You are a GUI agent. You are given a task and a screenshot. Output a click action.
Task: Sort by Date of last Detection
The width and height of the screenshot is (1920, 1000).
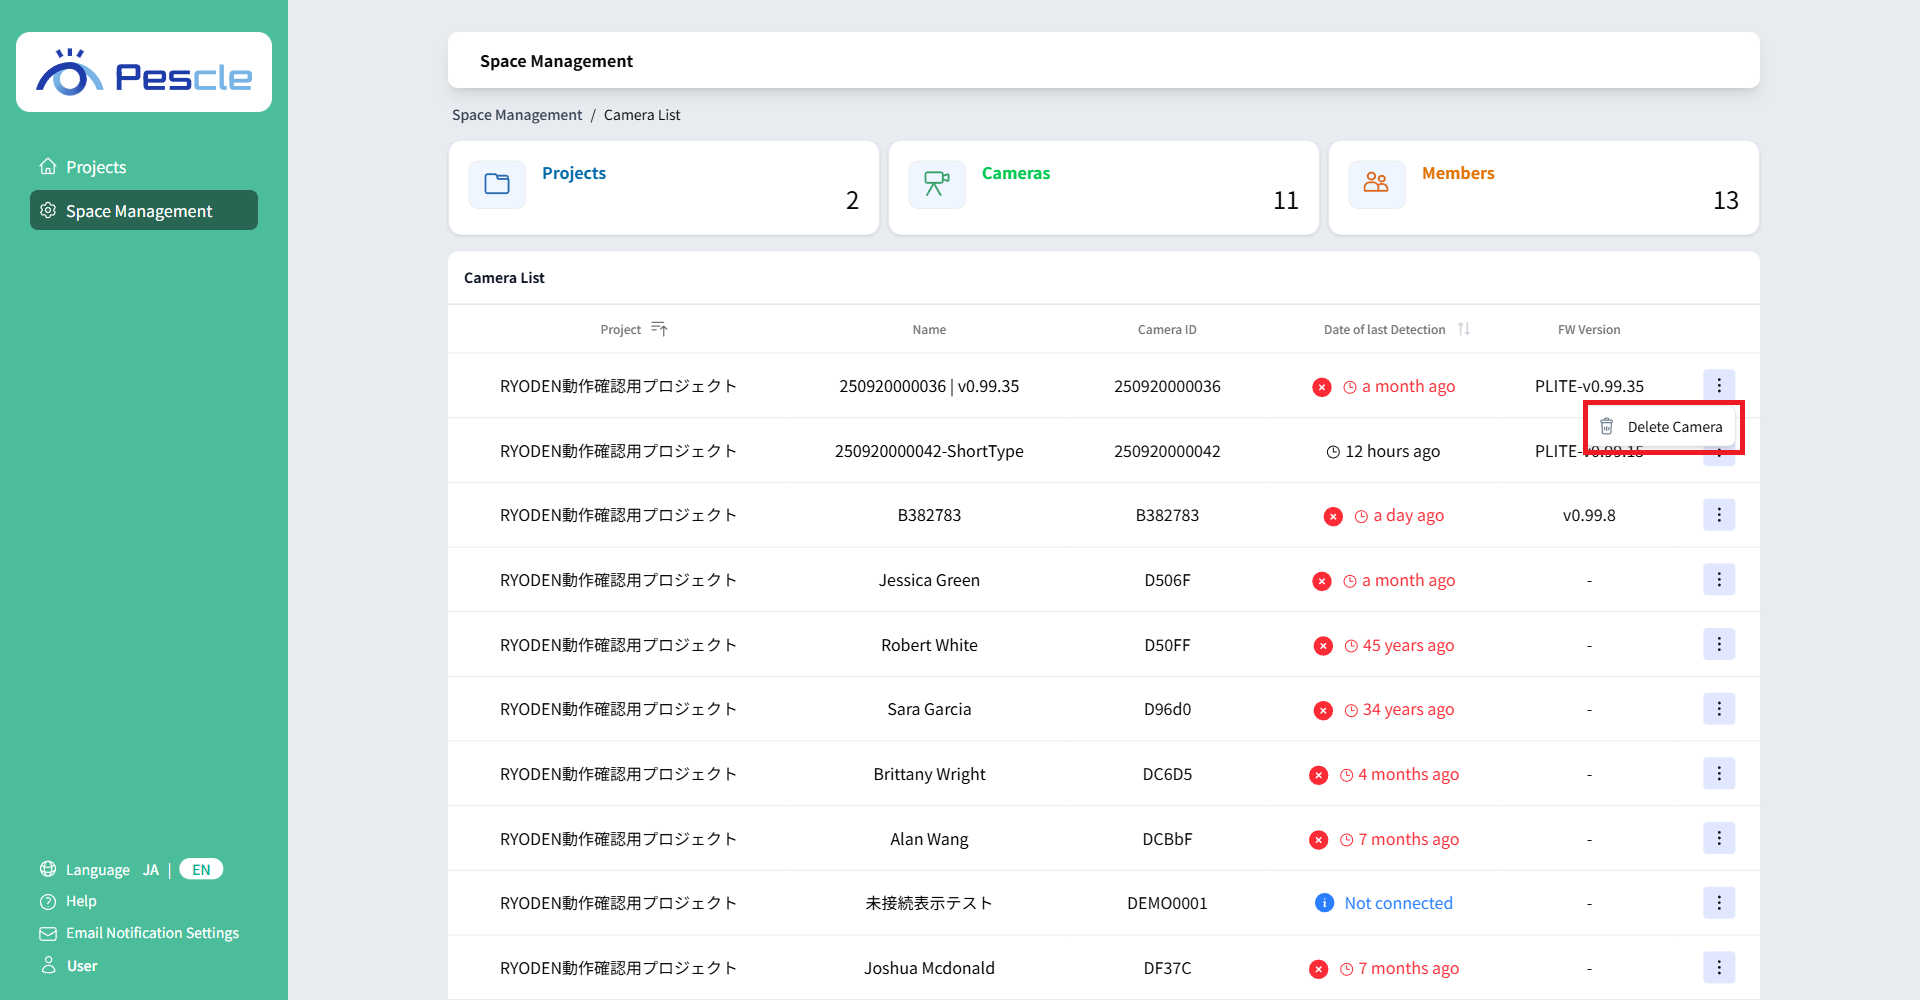tap(1463, 329)
